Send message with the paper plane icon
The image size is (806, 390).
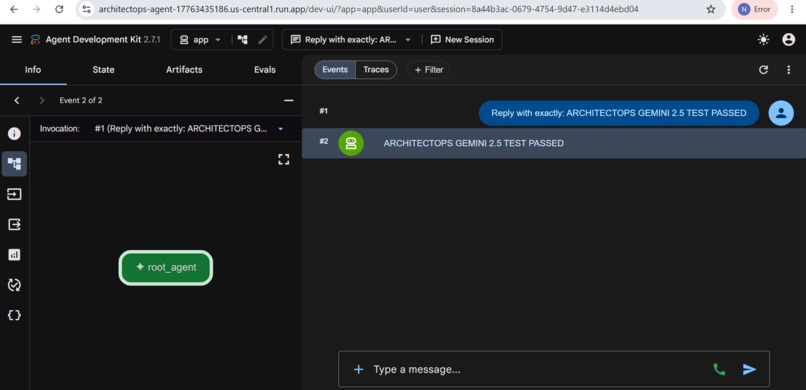pyautogui.click(x=749, y=369)
